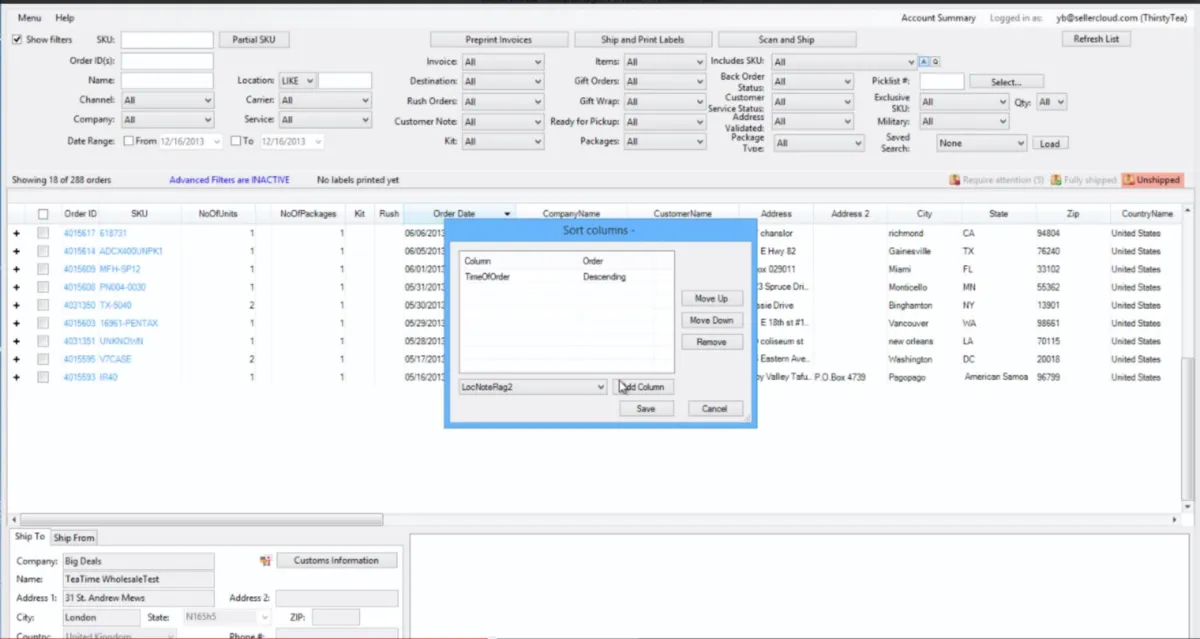The image size is (1200, 639).
Task: Click the Partial SKU button
Action: pyautogui.click(x=253, y=40)
